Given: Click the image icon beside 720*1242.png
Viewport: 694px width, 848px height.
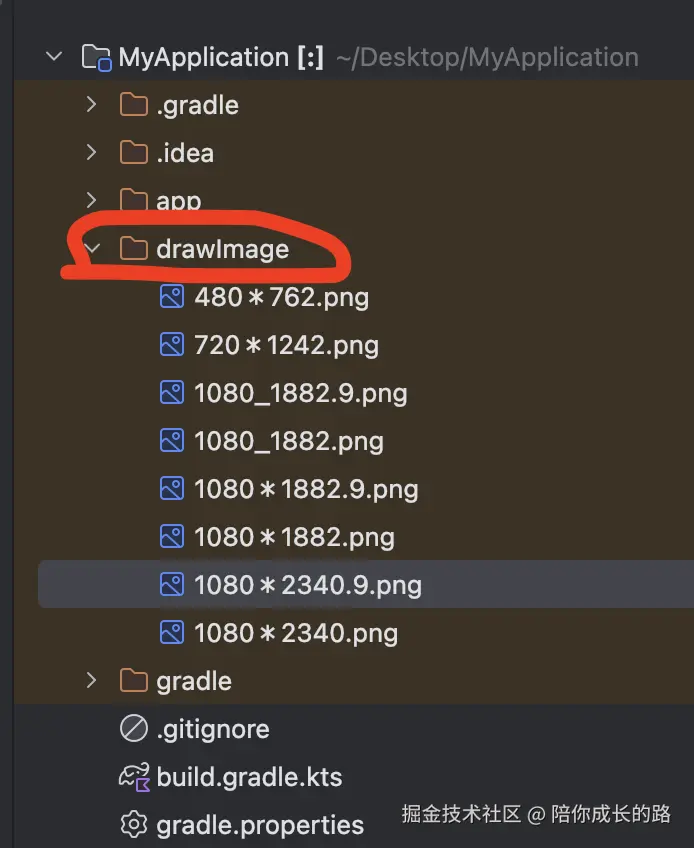Looking at the screenshot, I should [172, 345].
